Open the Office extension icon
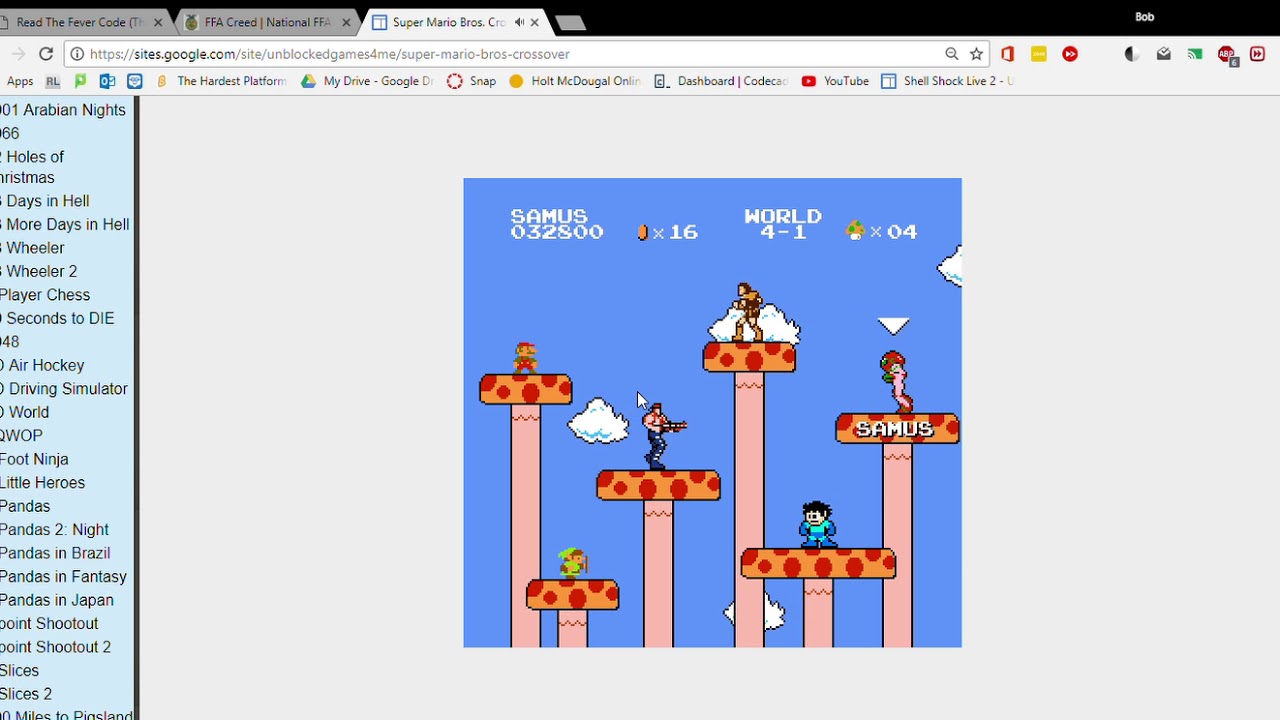The height and width of the screenshot is (720, 1280). pos(1007,54)
